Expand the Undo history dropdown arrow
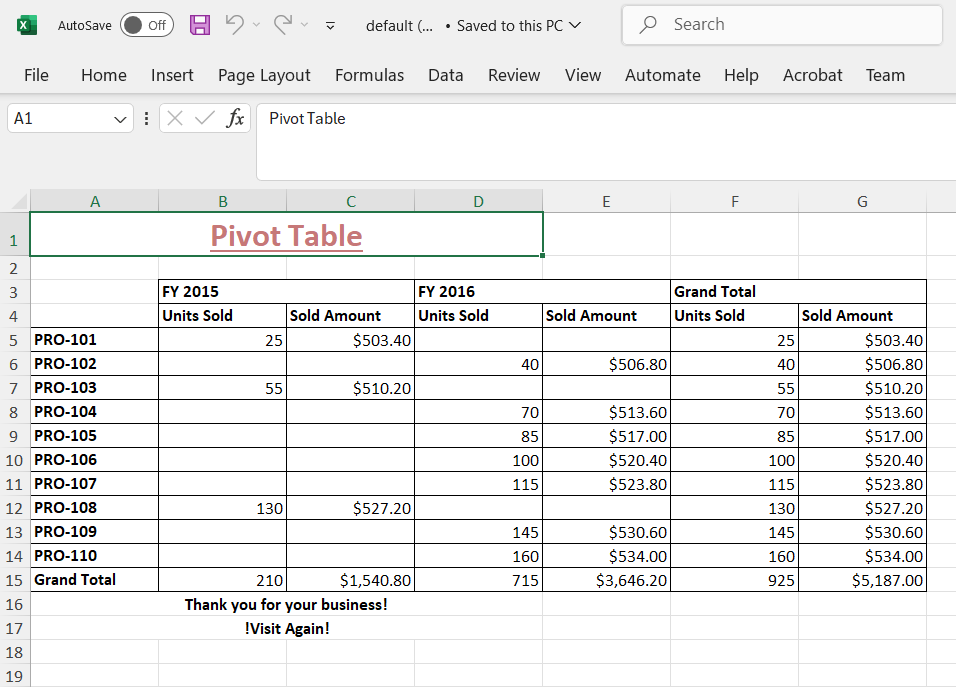Screen dimensions: 956x687 pos(256,25)
